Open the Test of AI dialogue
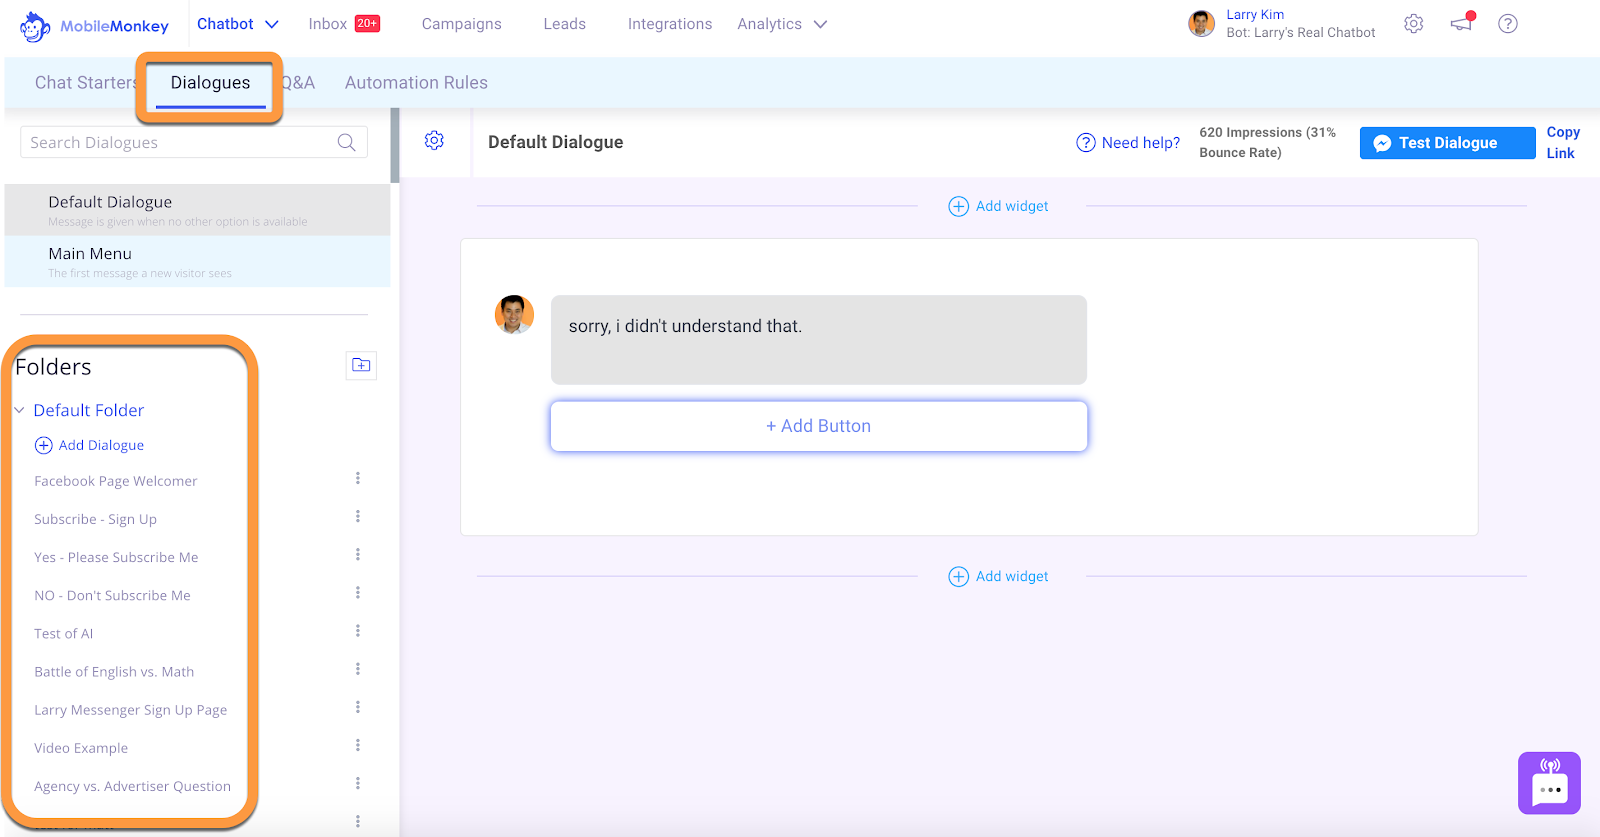1600x837 pixels. click(x=63, y=633)
